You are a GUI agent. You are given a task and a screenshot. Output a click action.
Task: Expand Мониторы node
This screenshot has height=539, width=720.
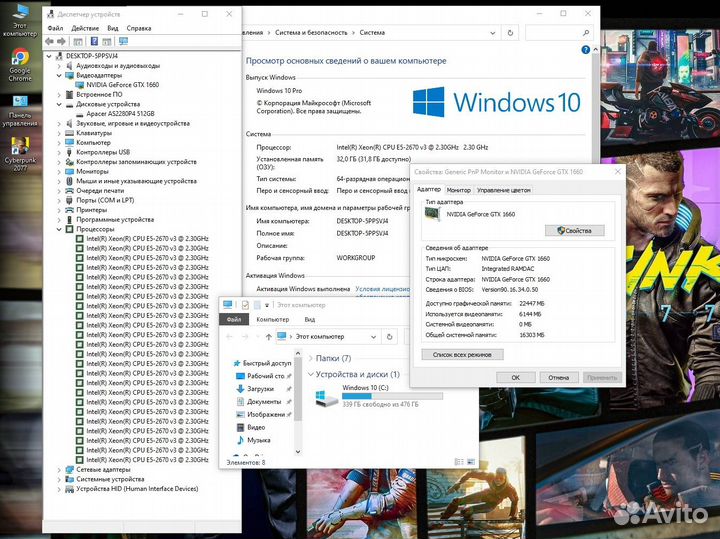click(59, 171)
